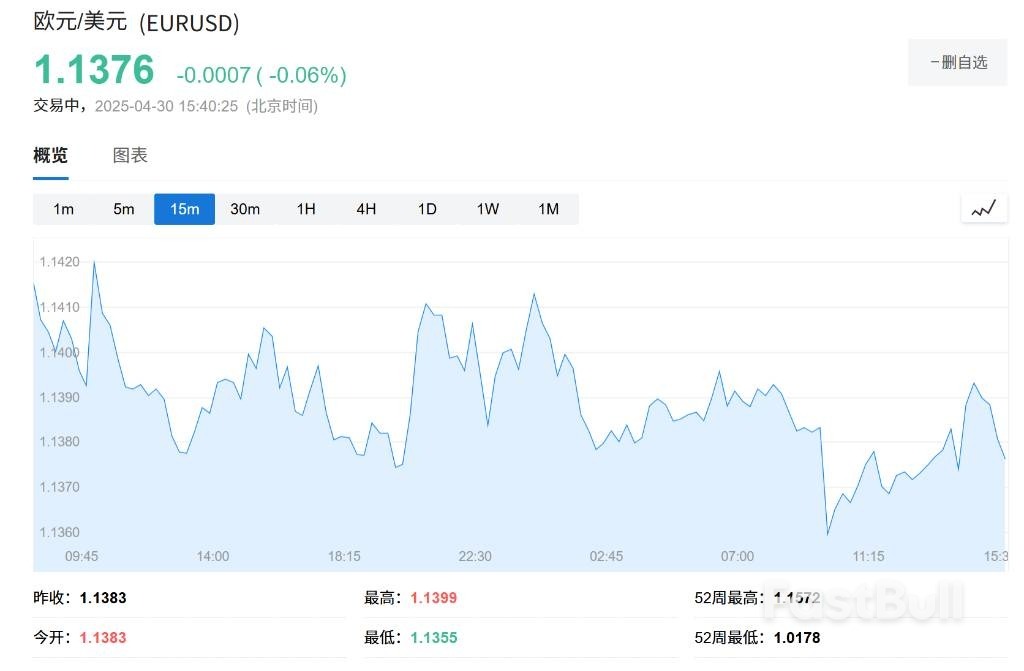Choose the 1D daily interval
The width and height of the screenshot is (1024, 671).
coord(427,209)
